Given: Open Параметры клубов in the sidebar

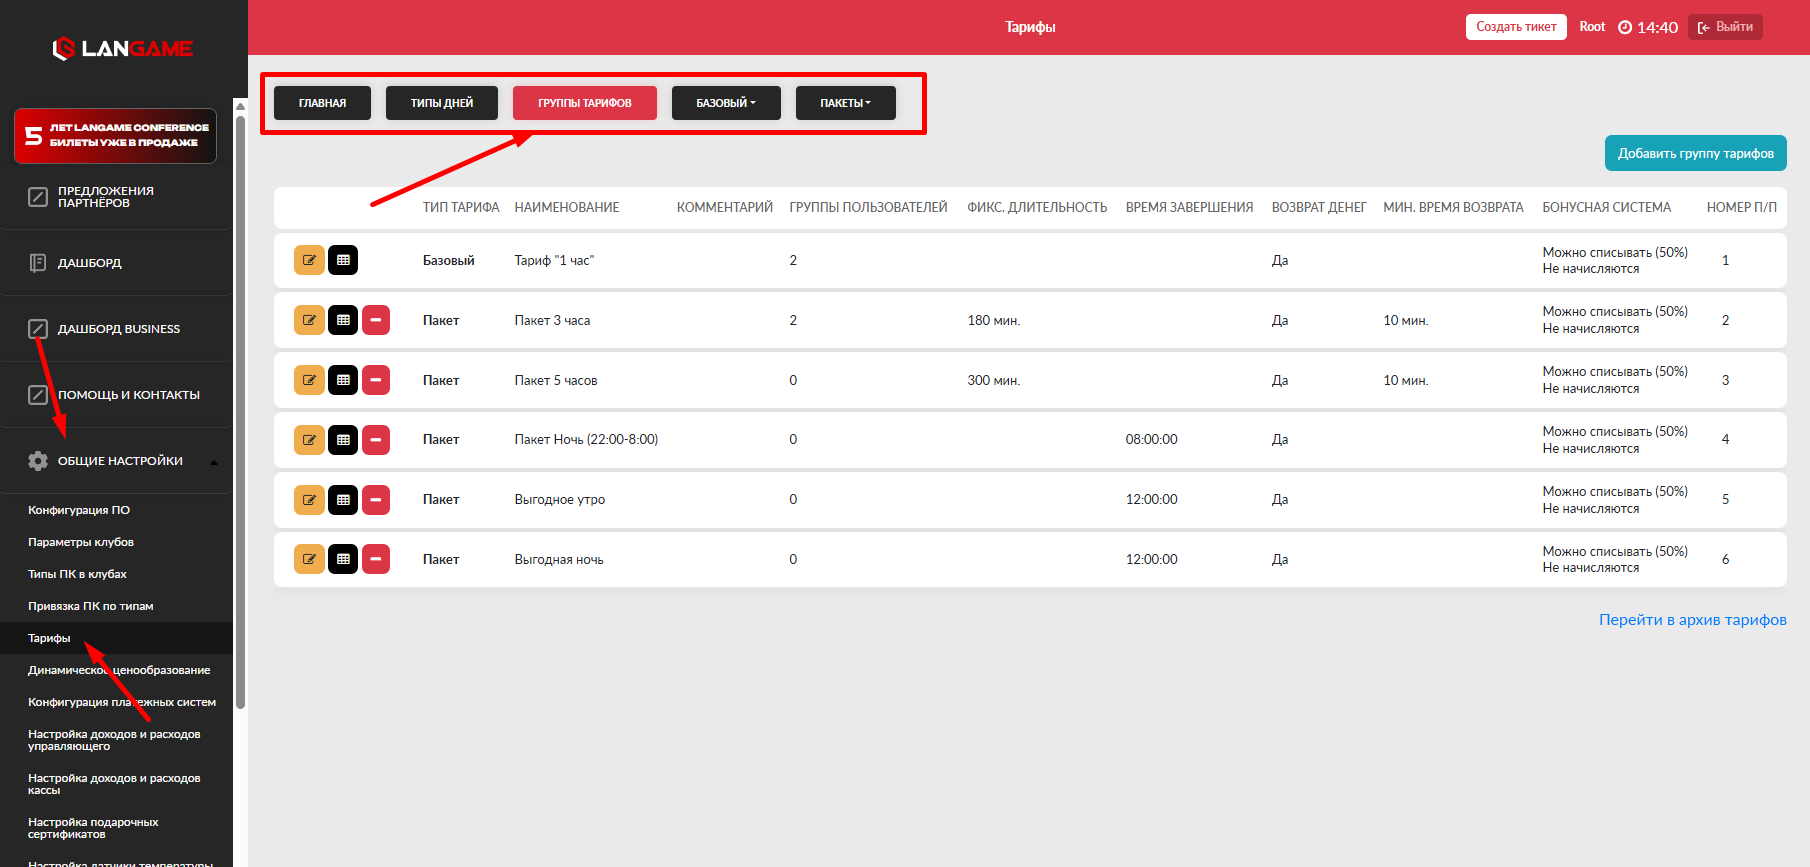Looking at the screenshot, I should (81, 542).
